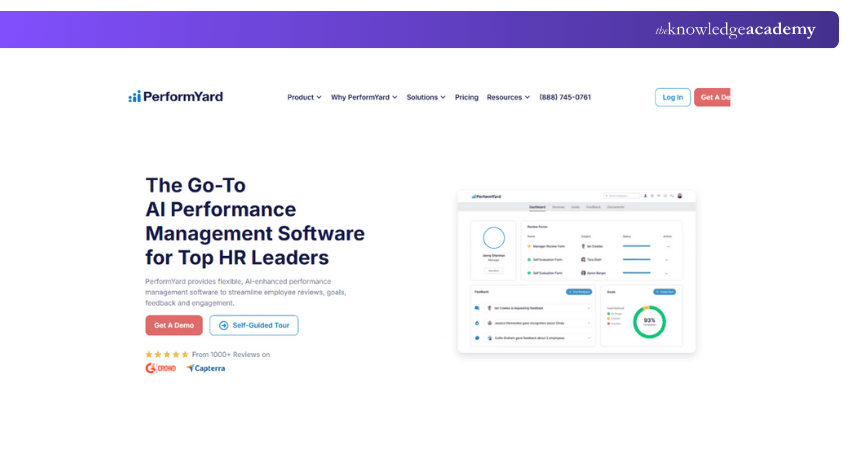Expand the Solutions dropdown
850x450 pixels.
coord(426,97)
